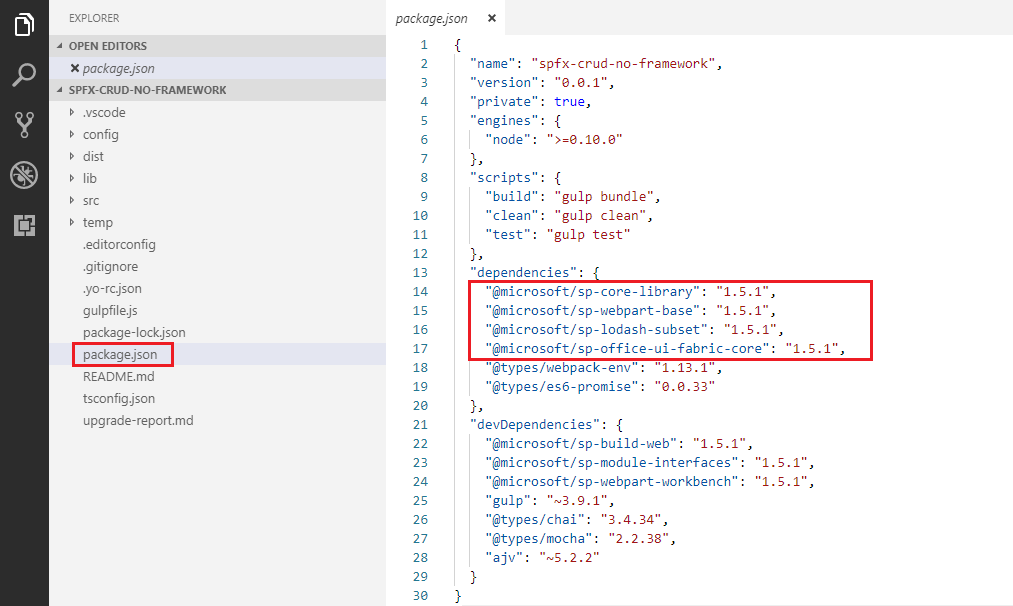Open README.md file

coord(118,376)
